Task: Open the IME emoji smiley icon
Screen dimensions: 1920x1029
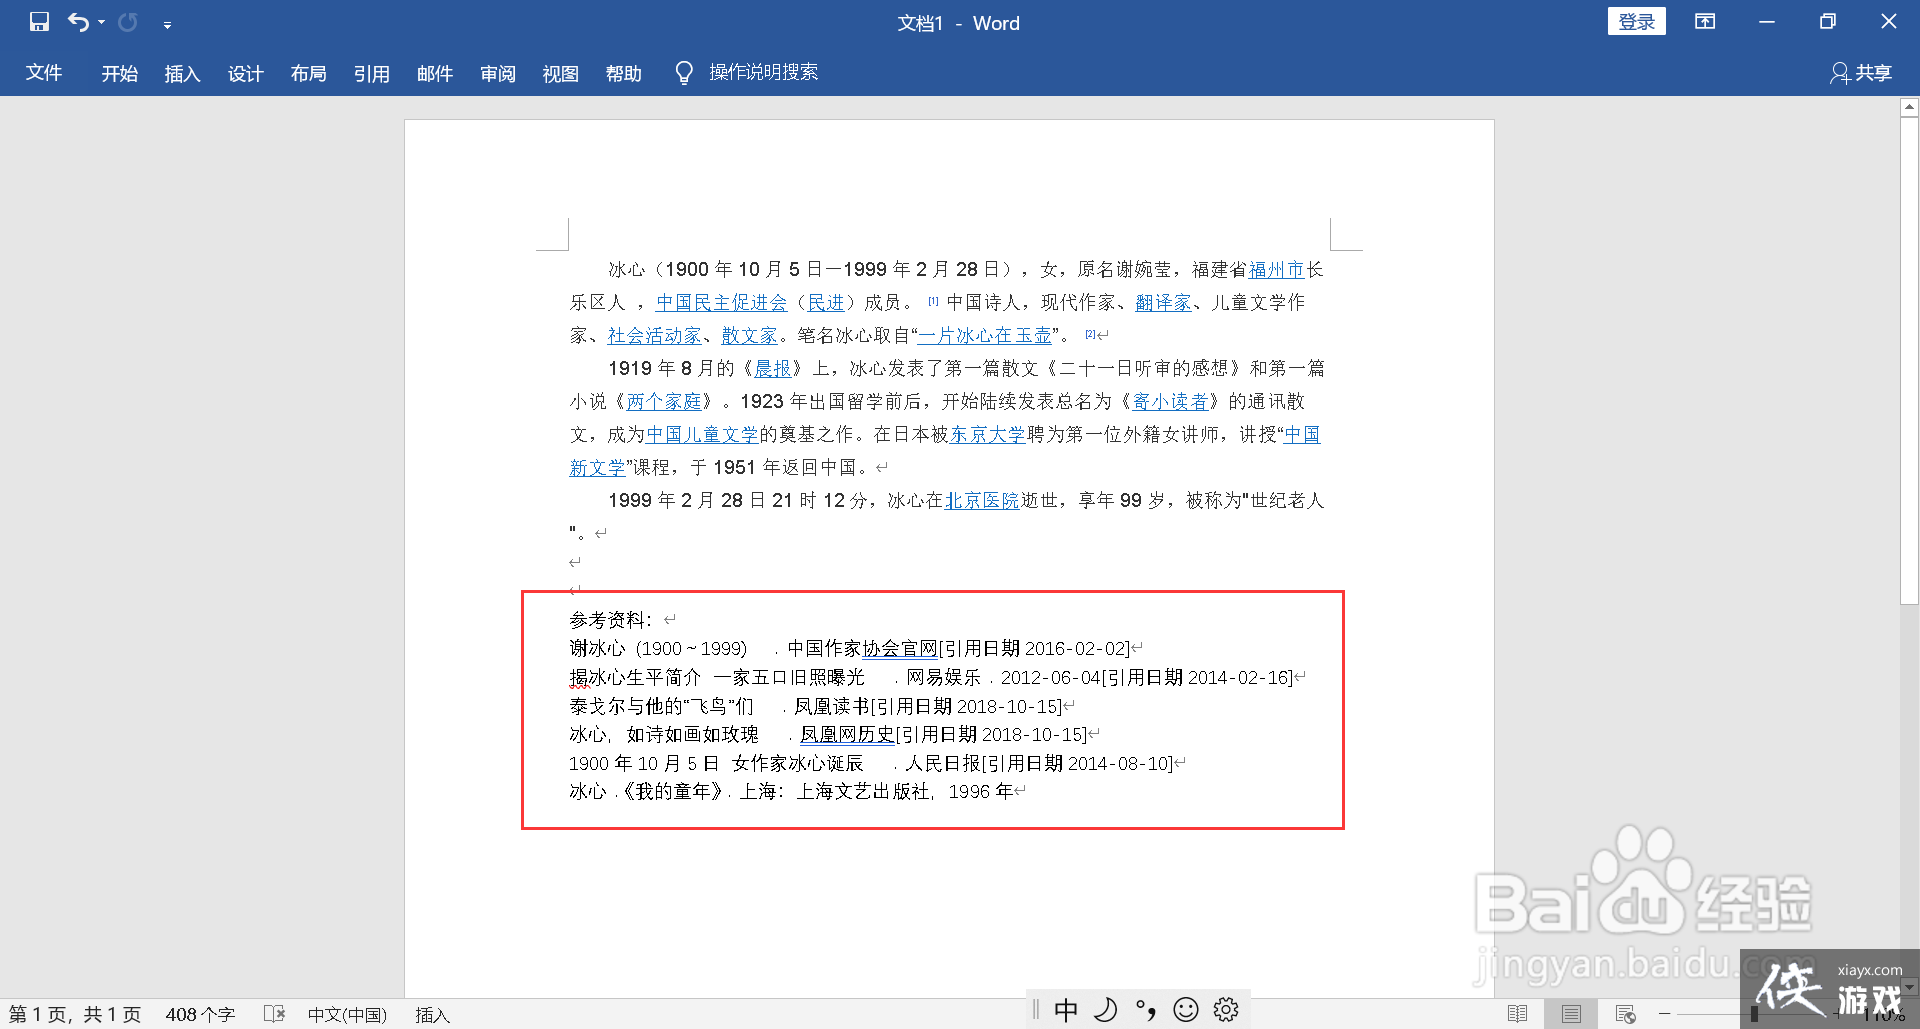Action: (1186, 1010)
